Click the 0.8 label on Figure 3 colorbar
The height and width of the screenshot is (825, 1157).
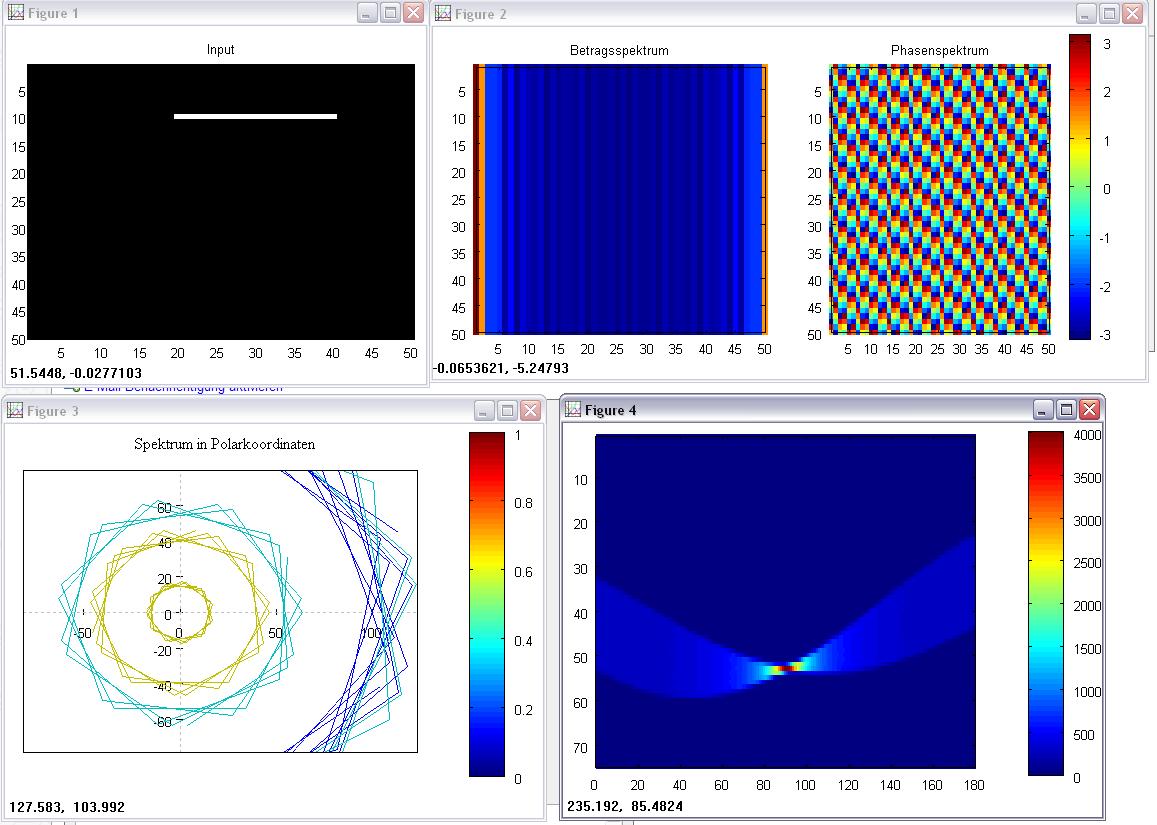523,503
